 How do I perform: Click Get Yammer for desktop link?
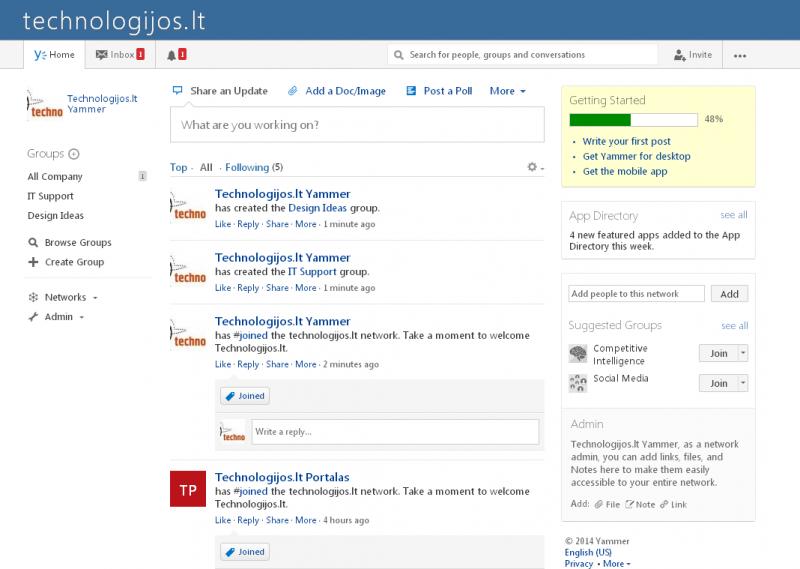pyautogui.click(x=637, y=156)
